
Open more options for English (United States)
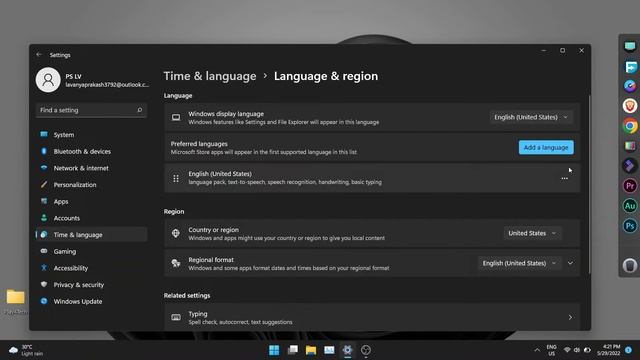[x=564, y=178]
